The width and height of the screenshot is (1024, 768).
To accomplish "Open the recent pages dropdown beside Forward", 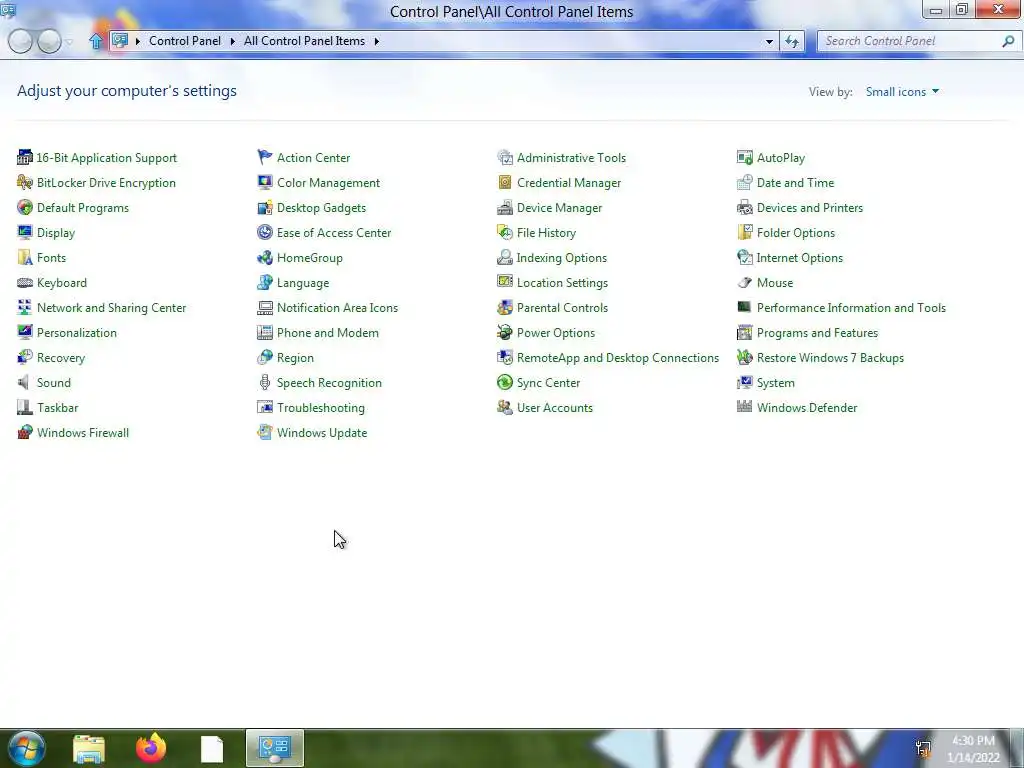I will pos(69,42).
